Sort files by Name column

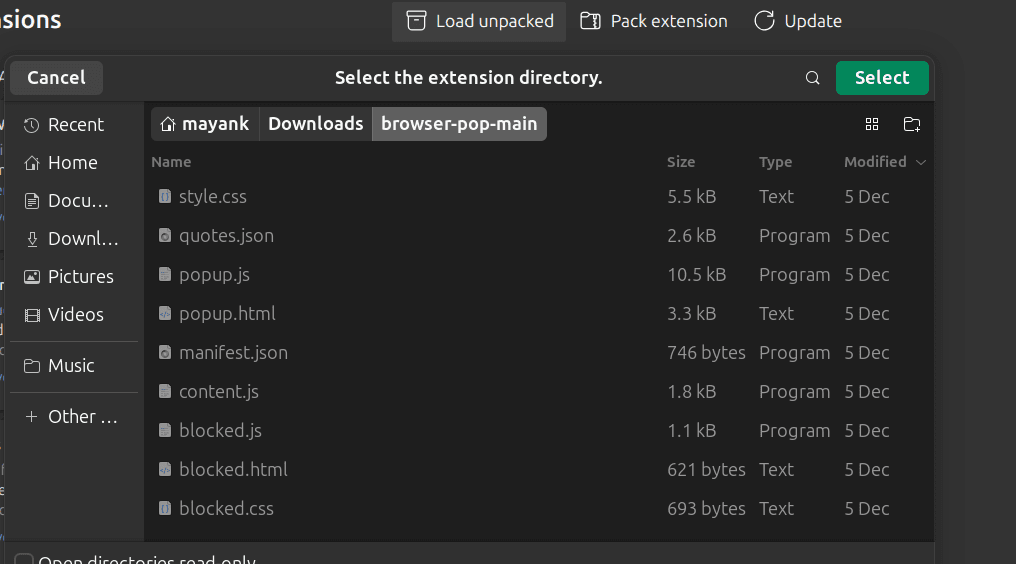click(x=171, y=162)
